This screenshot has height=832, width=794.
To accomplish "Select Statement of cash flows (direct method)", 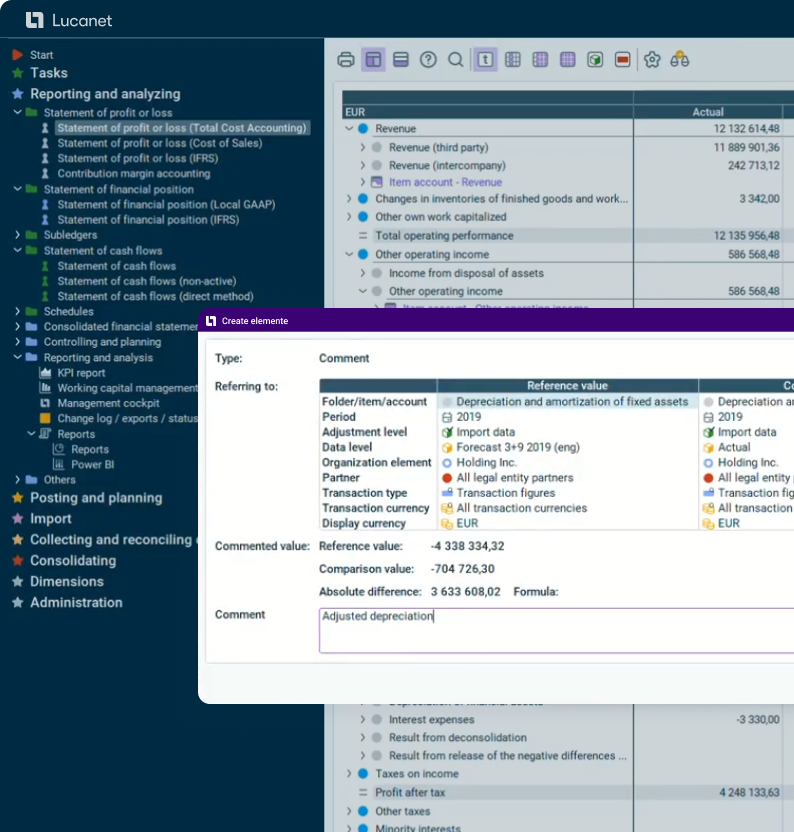I will (155, 296).
